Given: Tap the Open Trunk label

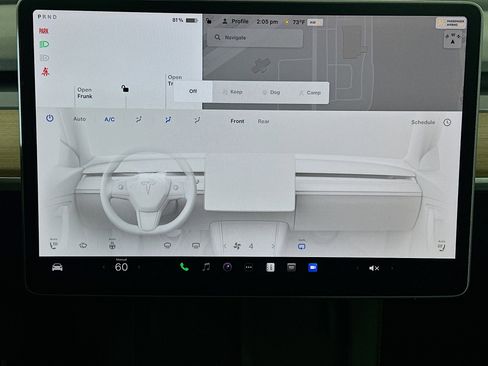Looking at the screenshot, I should (x=175, y=80).
